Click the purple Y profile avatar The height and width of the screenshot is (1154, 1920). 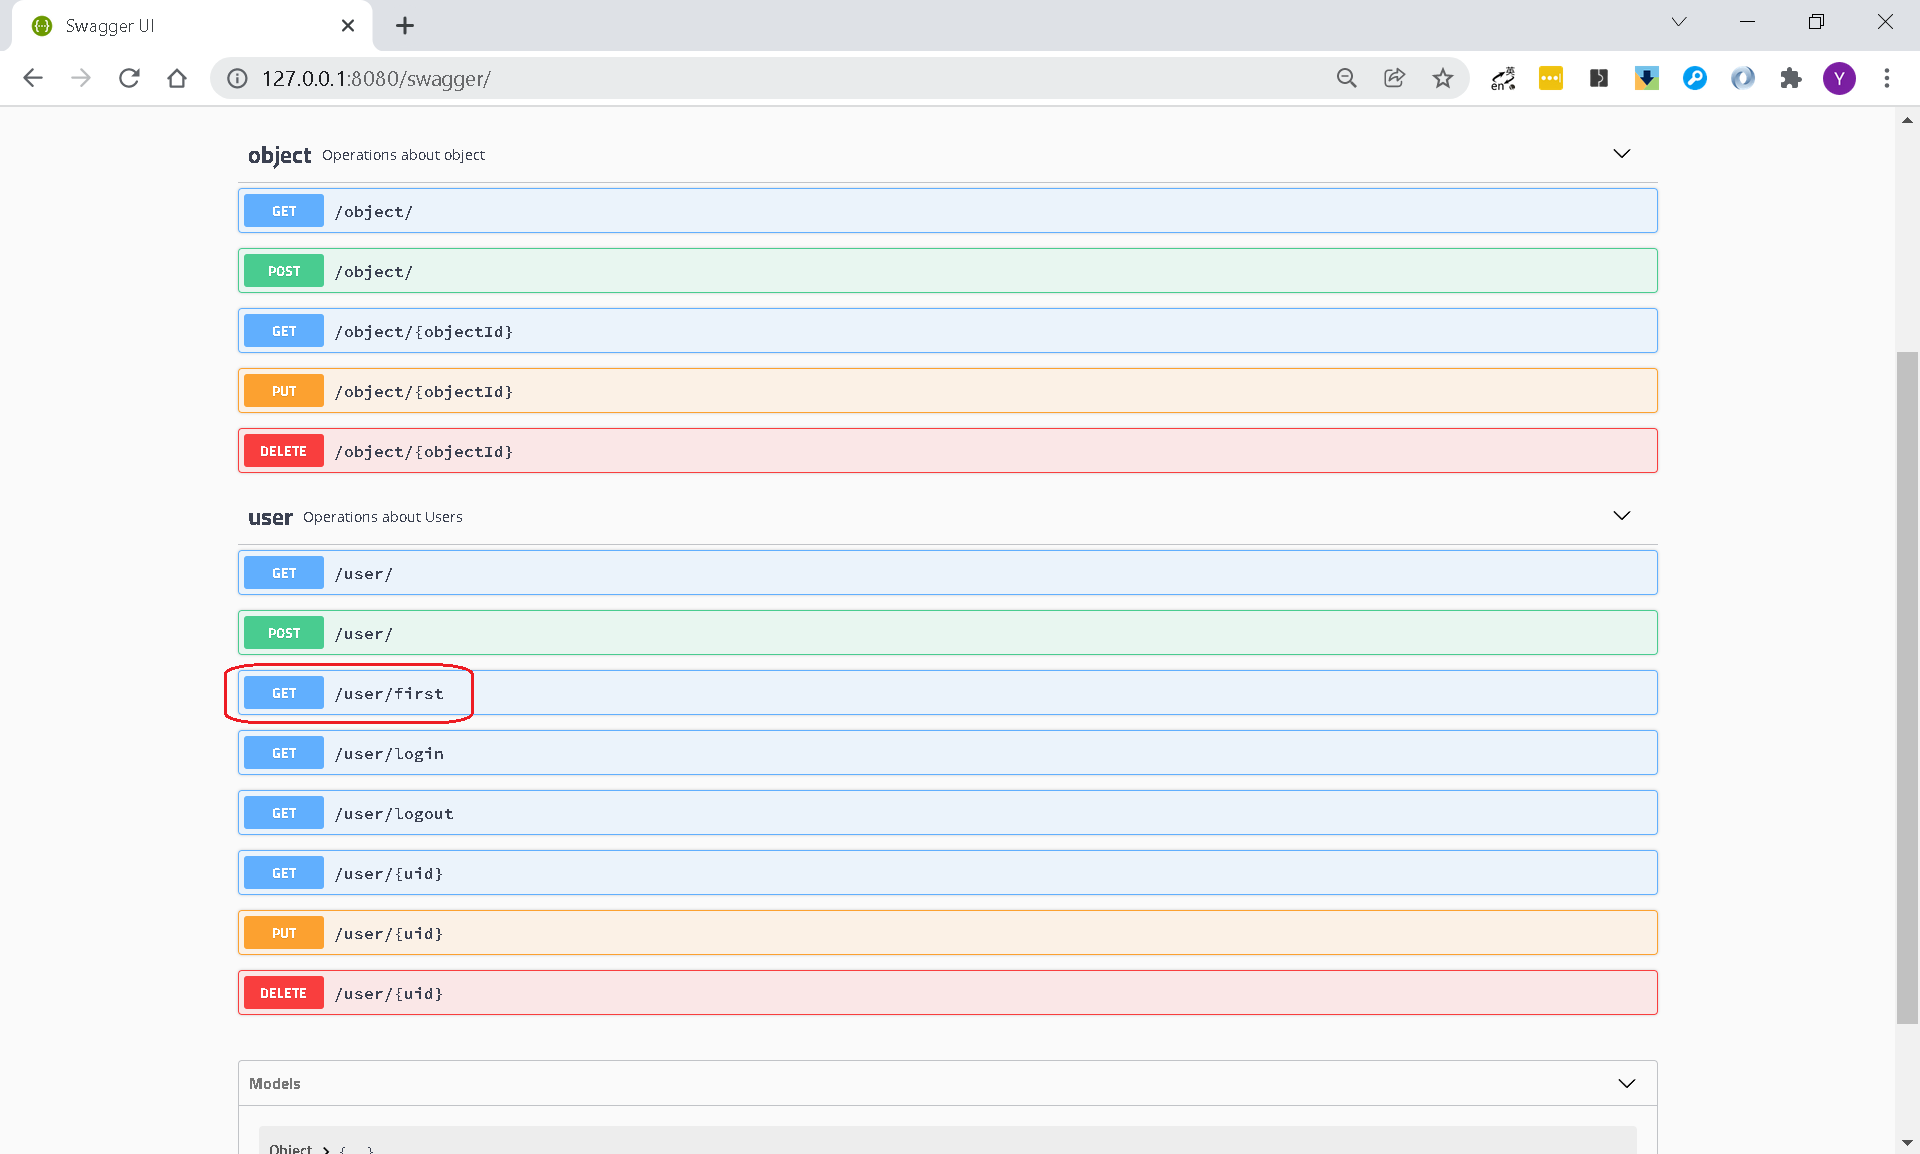tap(1838, 78)
